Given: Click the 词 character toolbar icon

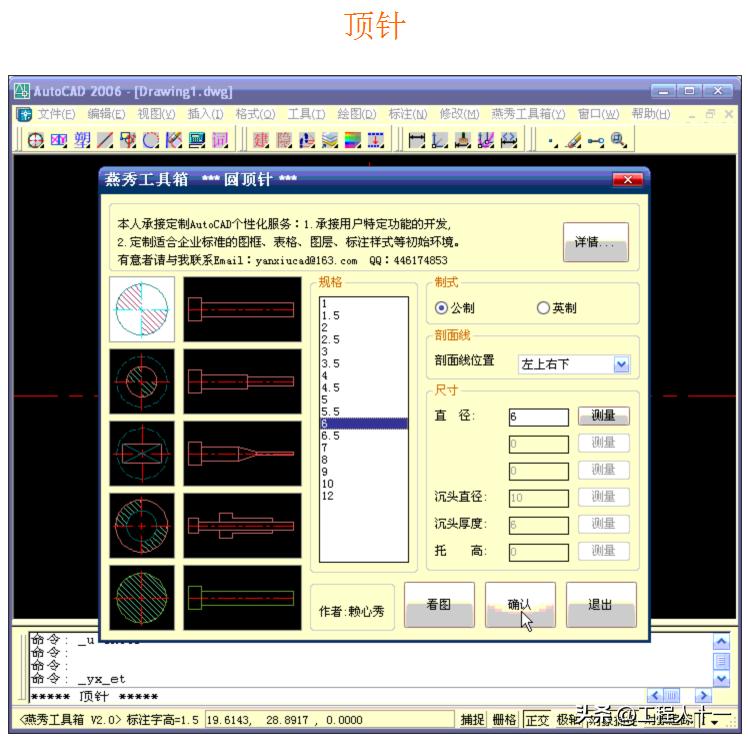Looking at the screenshot, I should tap(220, 140).
